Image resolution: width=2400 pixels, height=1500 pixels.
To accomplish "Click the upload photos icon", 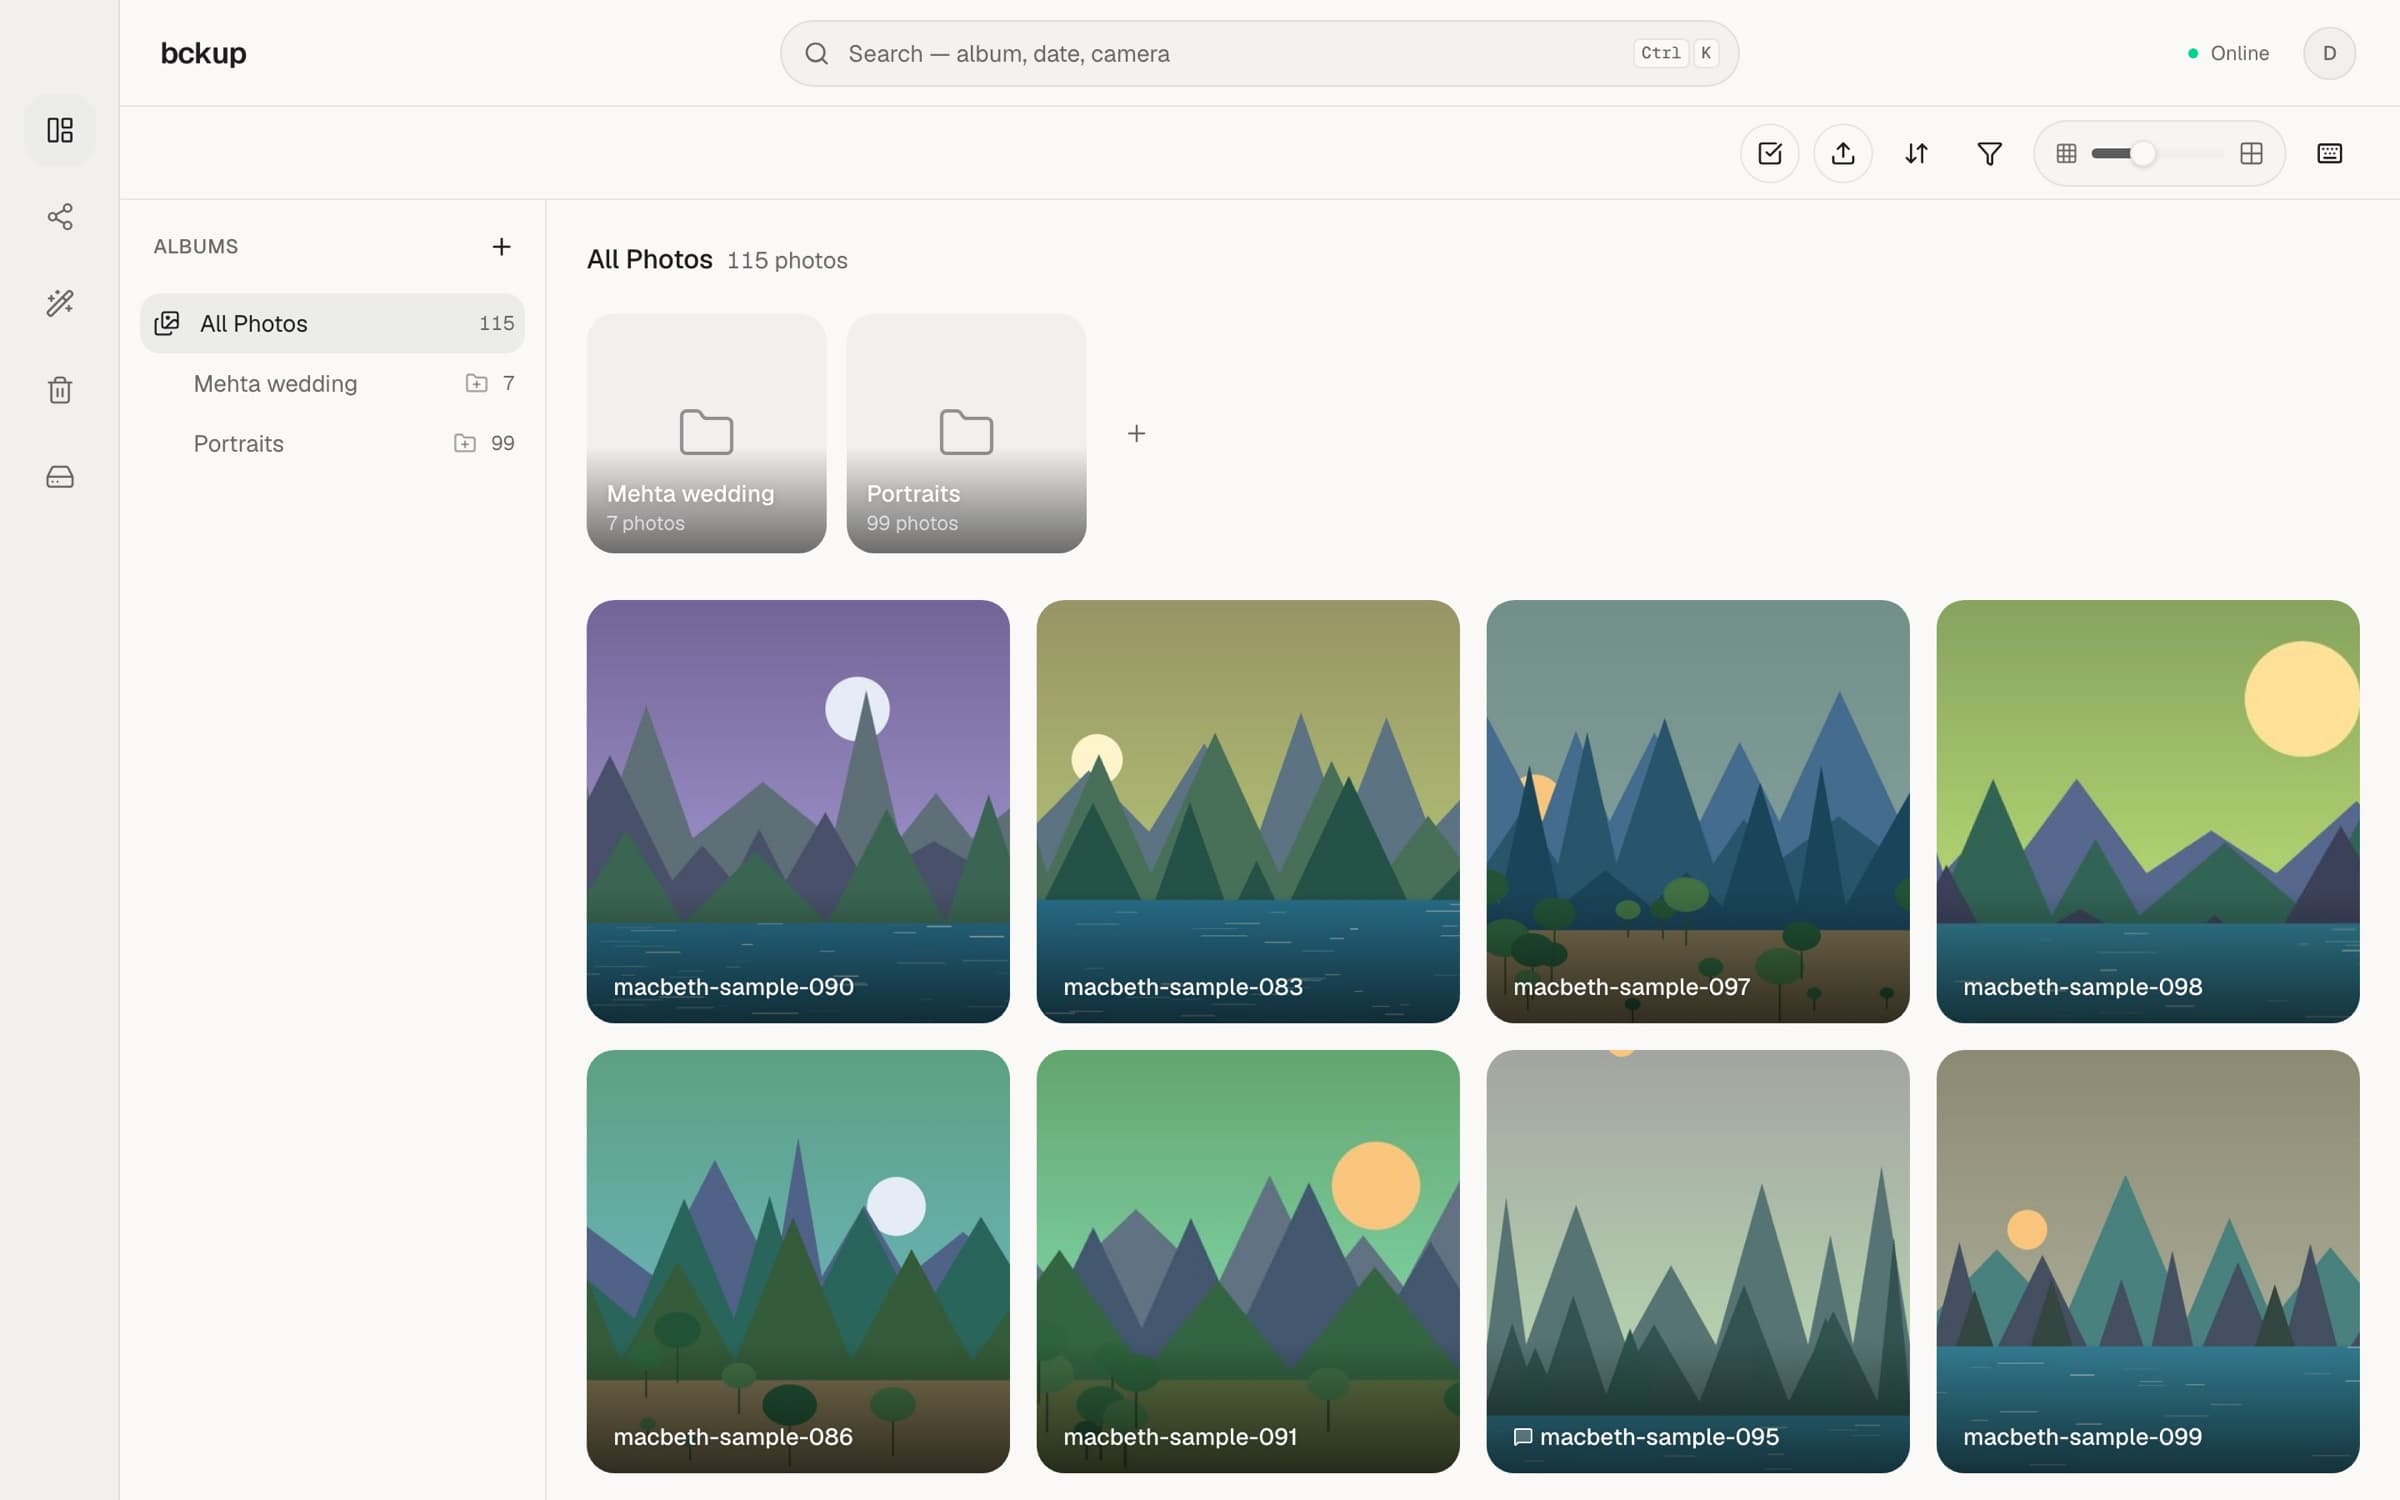I will click(x=1843, y=153).
